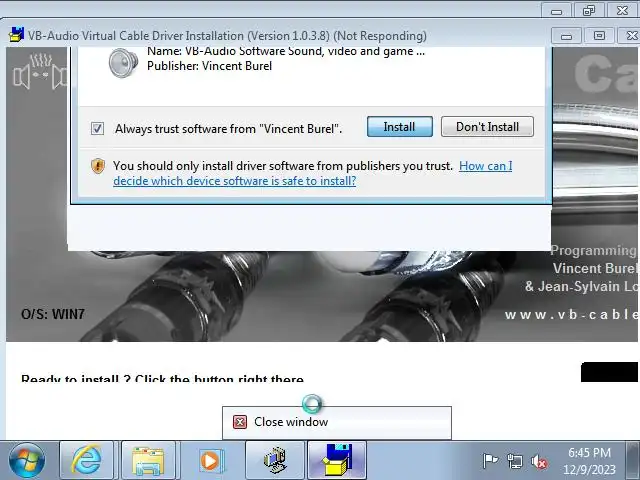Launch Internet Explorer from taskbar
This screenshot has height=480, width=640.
click(87, 460)
